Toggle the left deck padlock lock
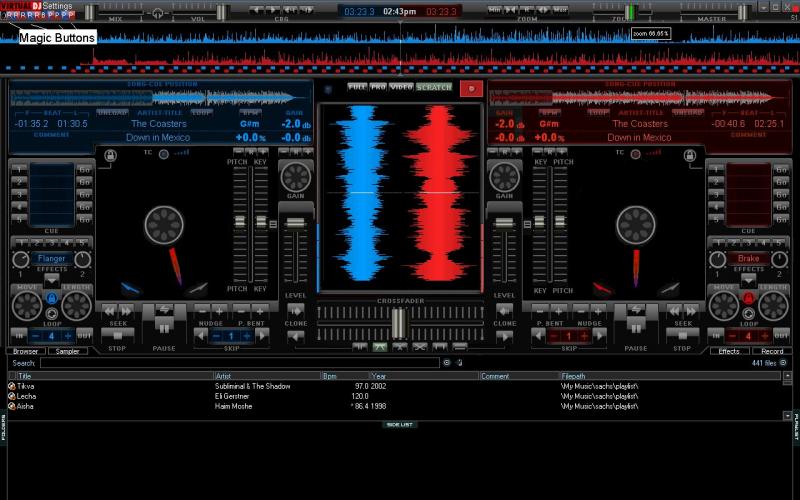This screenshot has width=800, height=500. point(110,155)
